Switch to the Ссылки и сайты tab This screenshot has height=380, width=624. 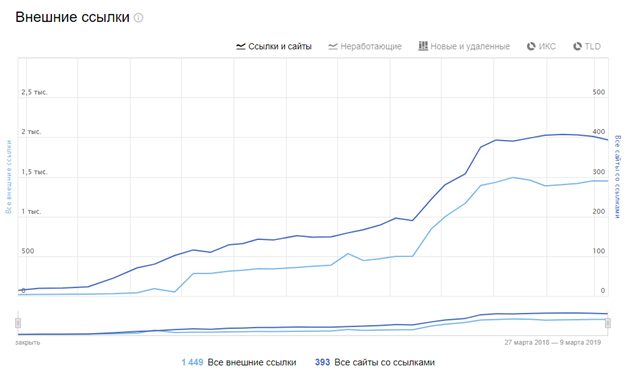coord(274,47)
